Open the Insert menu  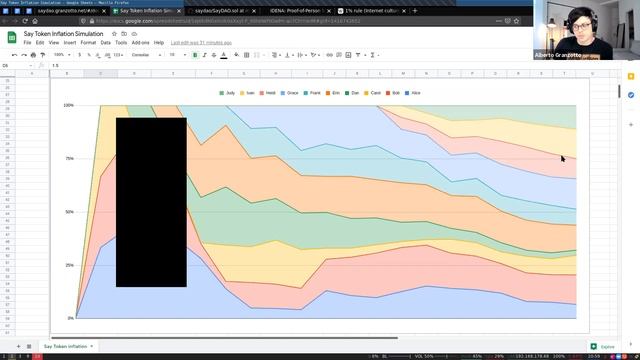pos(70,42)
